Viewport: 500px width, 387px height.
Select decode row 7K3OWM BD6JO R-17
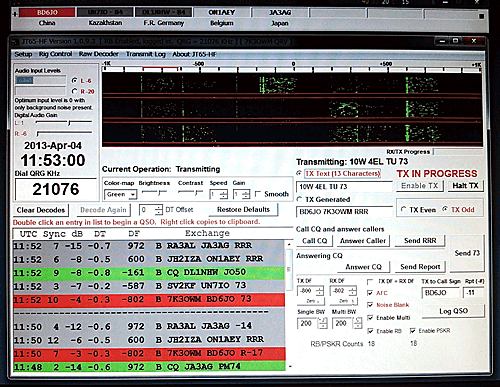click(149, 353)
